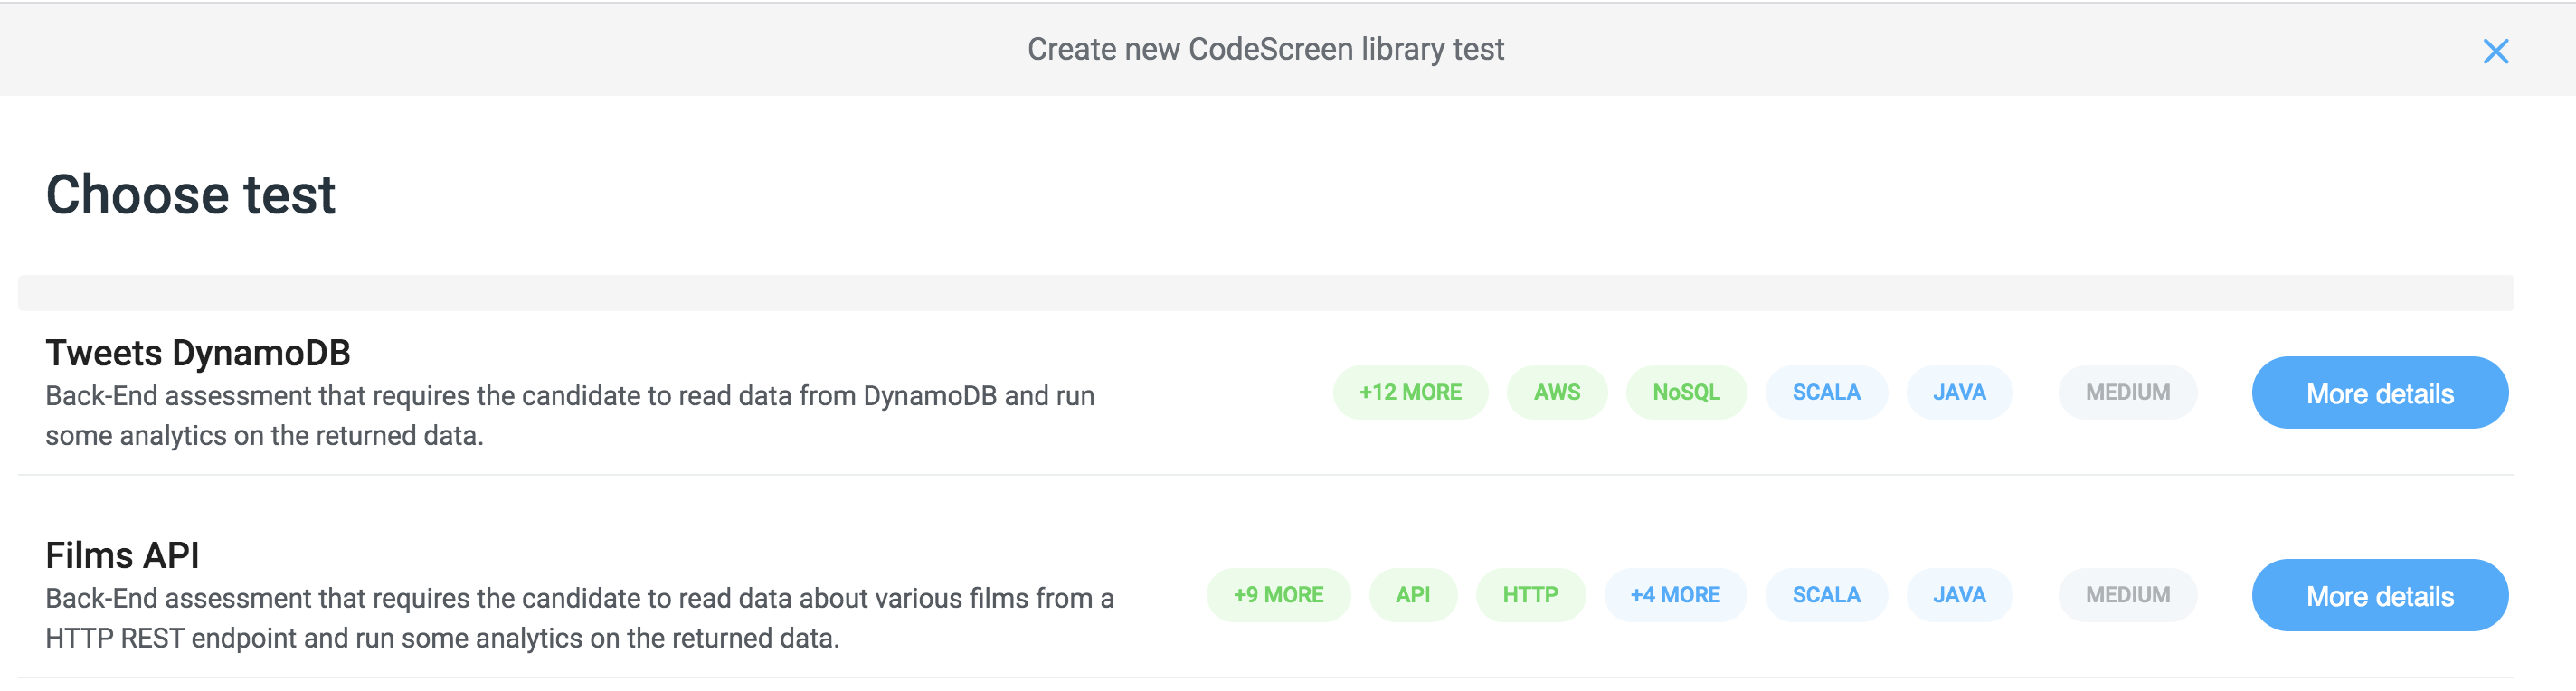Click the gray bar below Choose test
The height and width of the screenshot is (691, 2576).
[x=1265, y=293]
